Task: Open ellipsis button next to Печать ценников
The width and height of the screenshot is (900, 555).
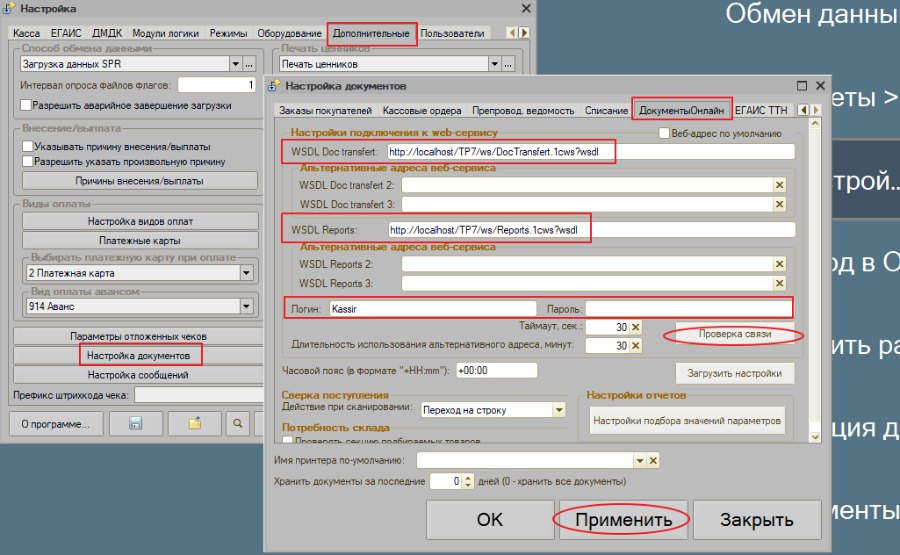Action: [508, 64]
